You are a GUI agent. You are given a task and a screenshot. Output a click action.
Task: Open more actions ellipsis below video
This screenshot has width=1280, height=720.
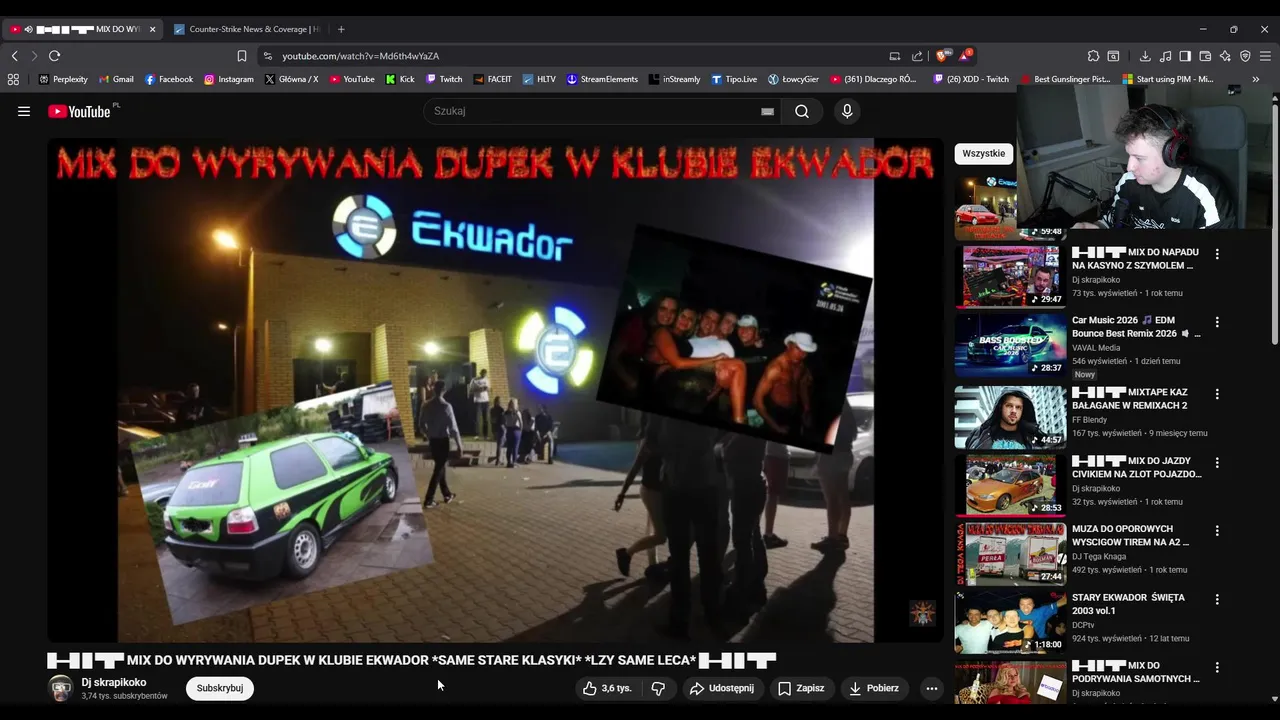(x=931, y=688)
